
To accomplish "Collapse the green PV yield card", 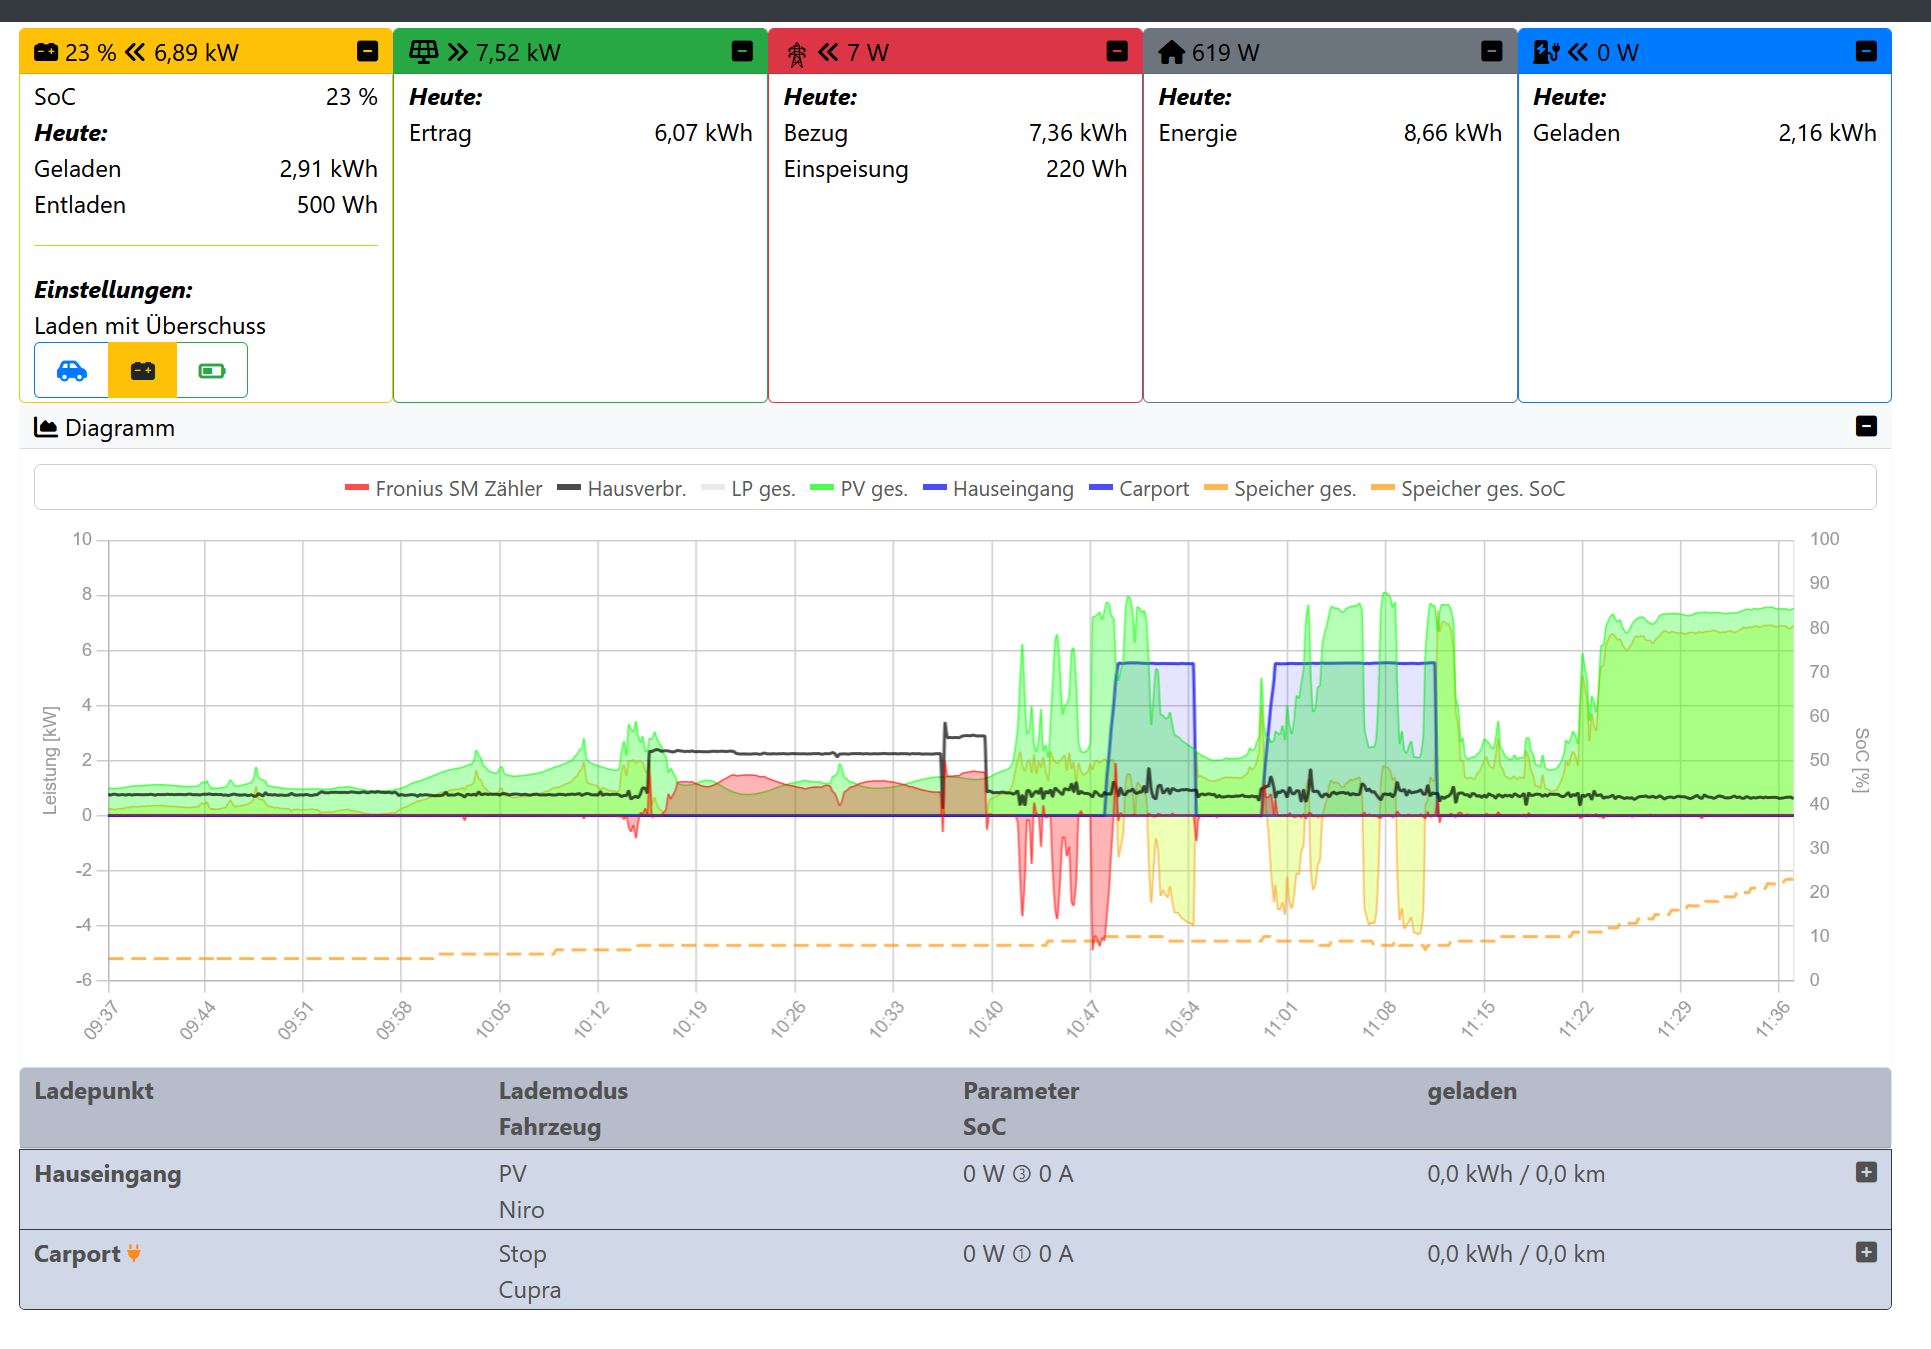I will tap(742, 51).
